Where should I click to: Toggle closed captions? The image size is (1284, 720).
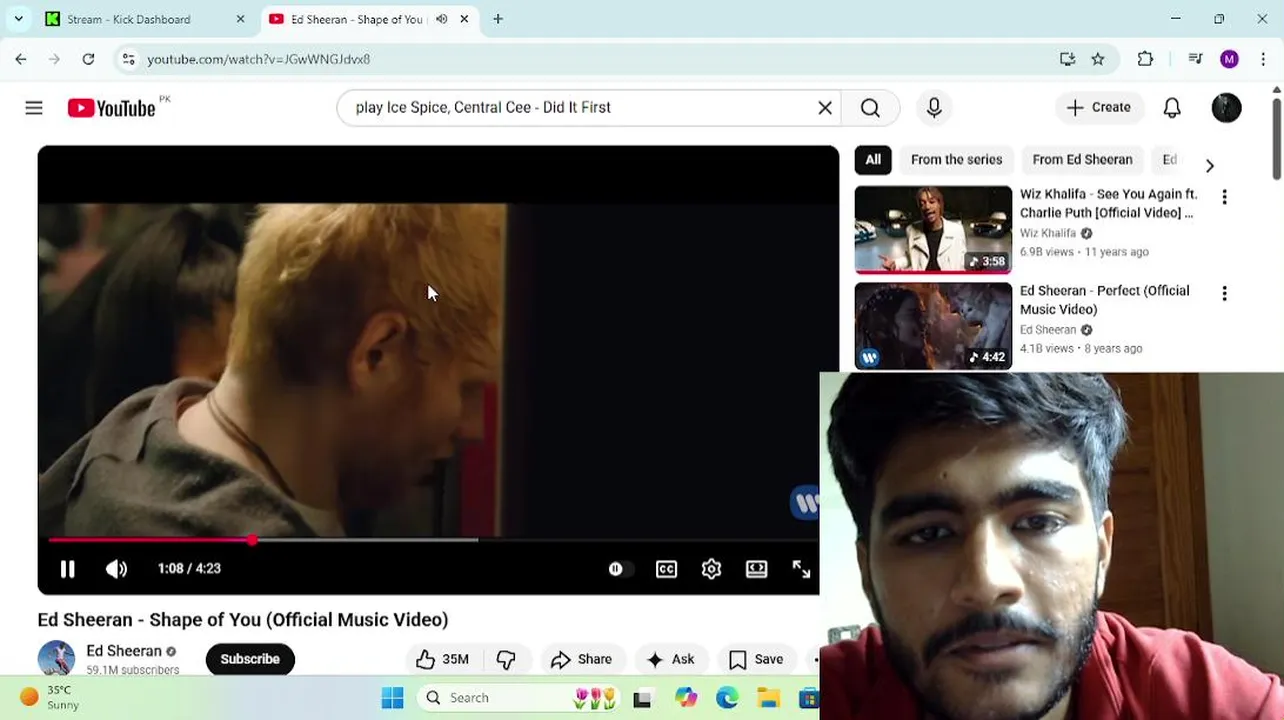coord(666,569)
